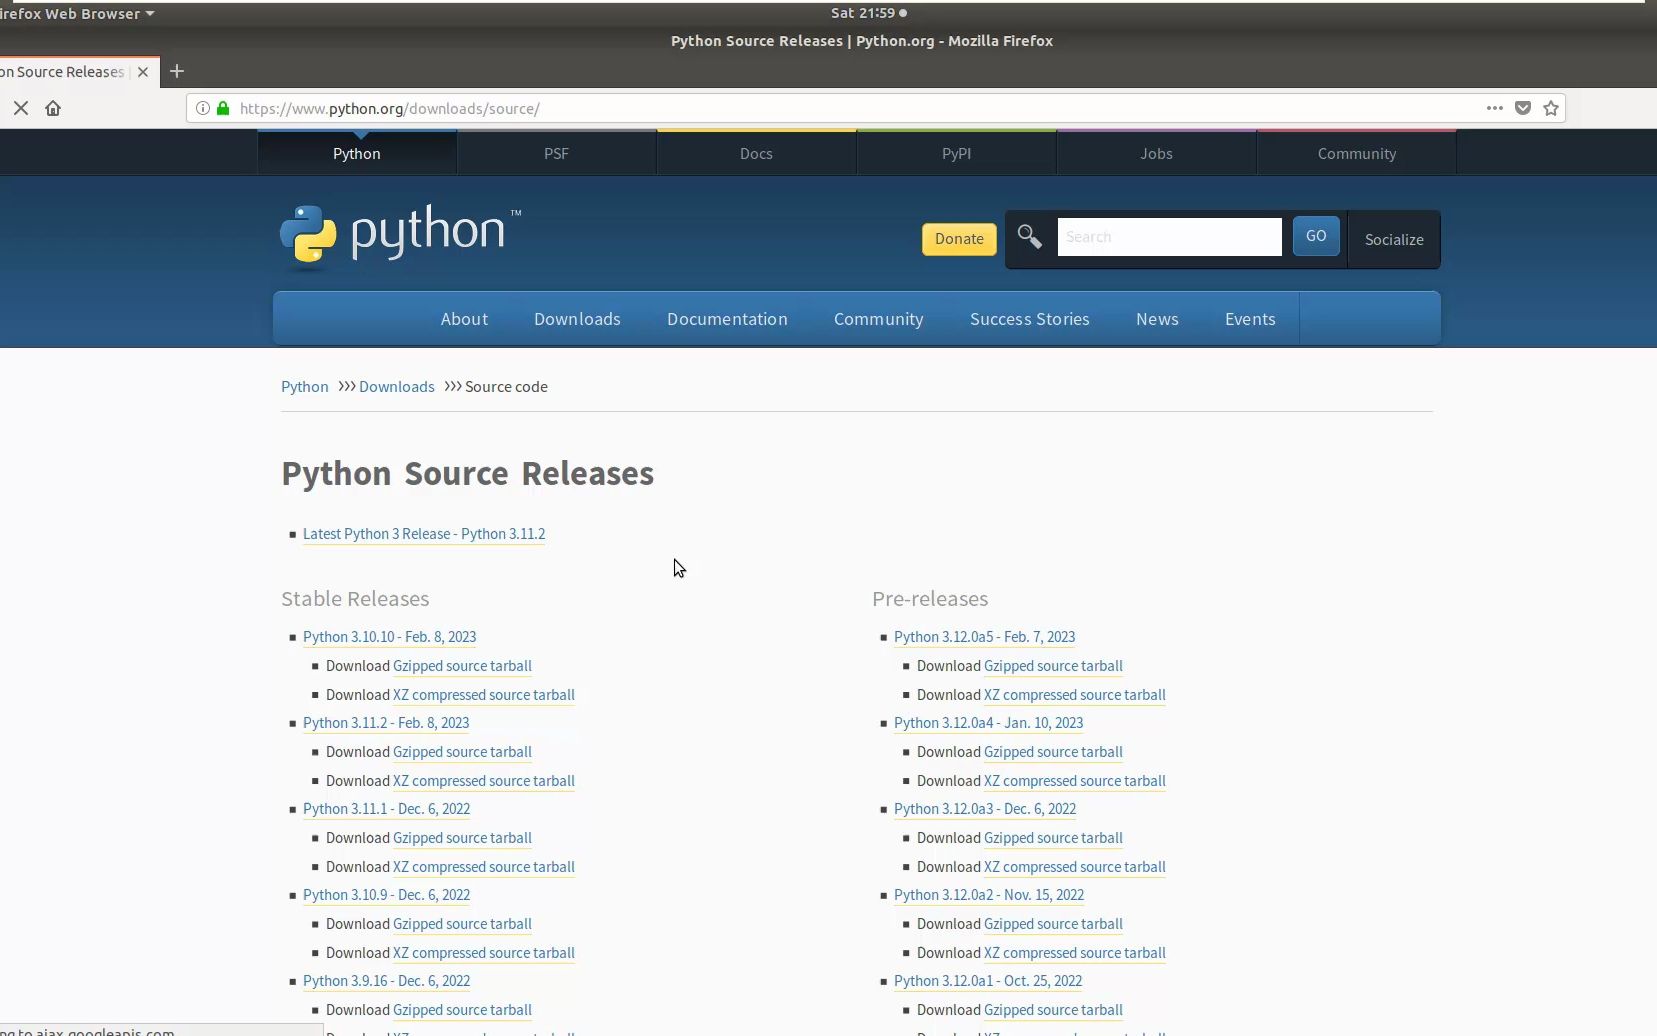Download Gzipped source tarball for Python 3.12.0a2

point(1053,924)
